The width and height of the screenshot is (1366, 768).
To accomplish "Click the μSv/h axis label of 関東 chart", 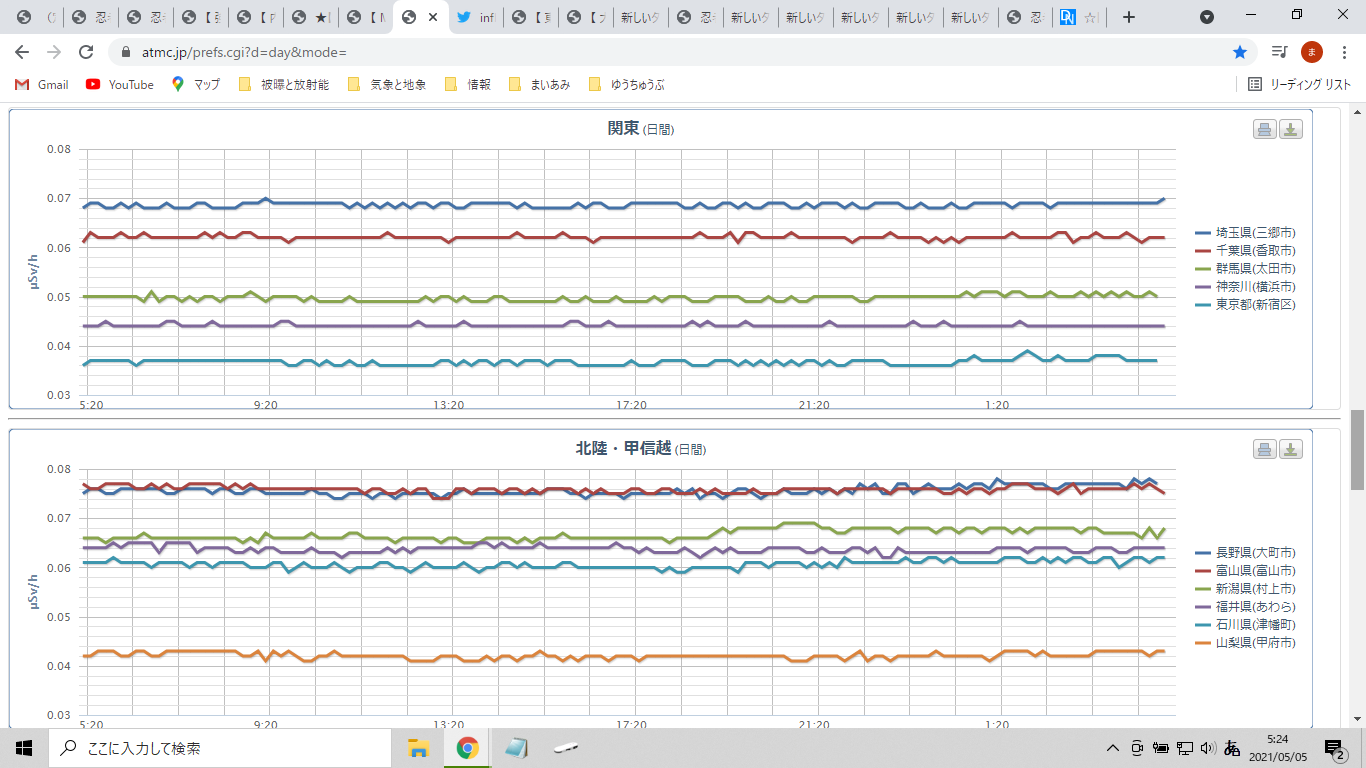I will click(x=34, y=271).
